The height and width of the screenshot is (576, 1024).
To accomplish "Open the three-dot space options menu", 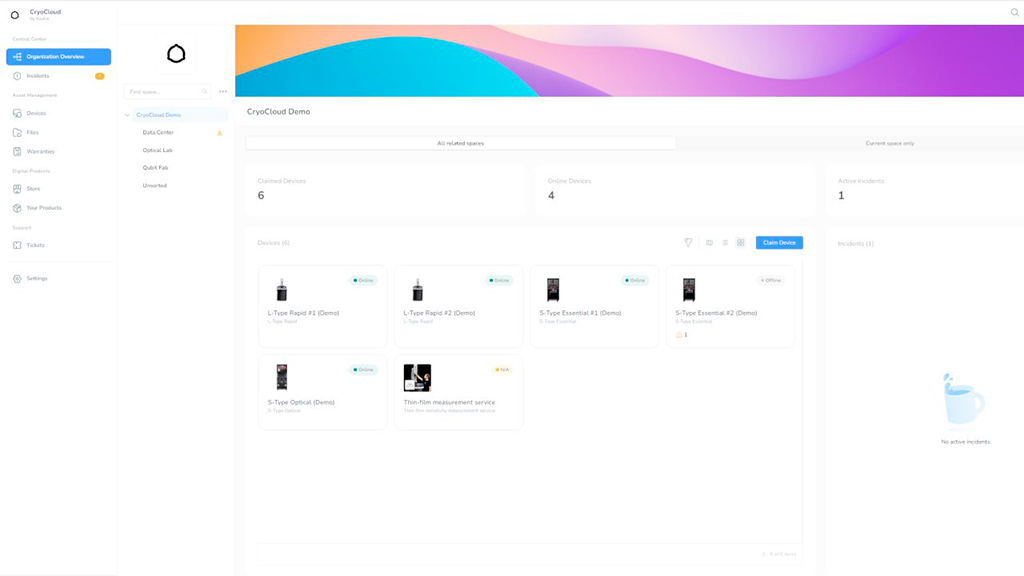I will pyautogui.click(x=223, y=91).
